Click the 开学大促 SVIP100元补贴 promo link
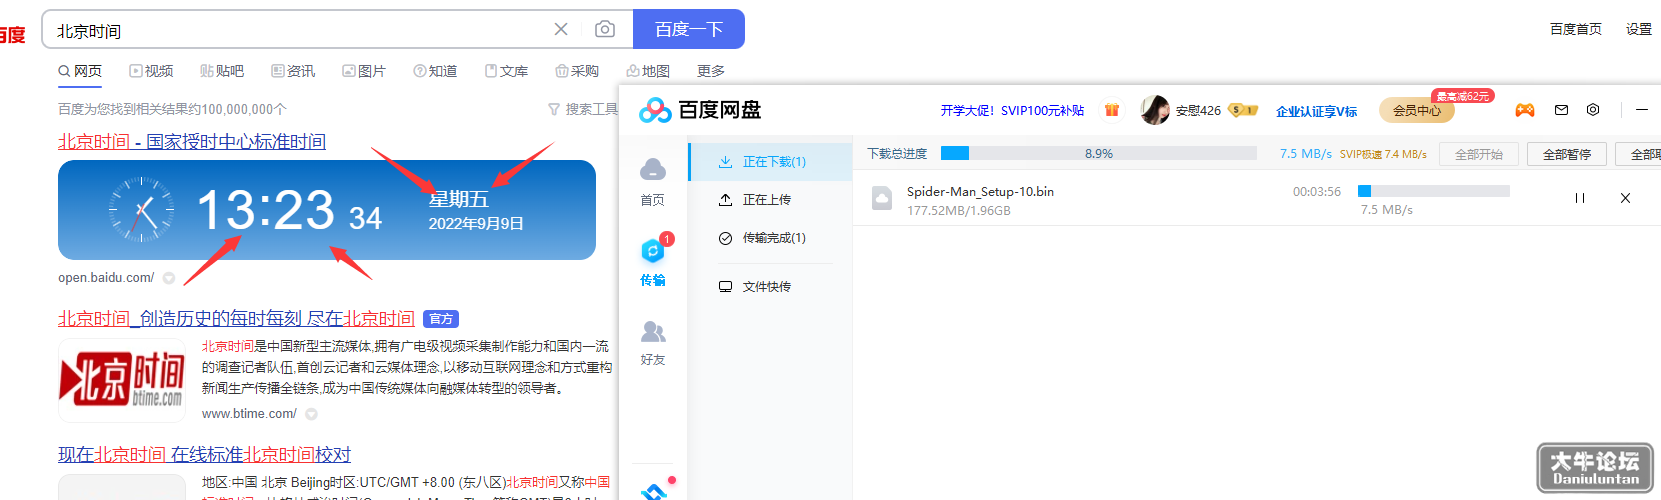This screenshot has height=500, width=1661. point(1012,111)
